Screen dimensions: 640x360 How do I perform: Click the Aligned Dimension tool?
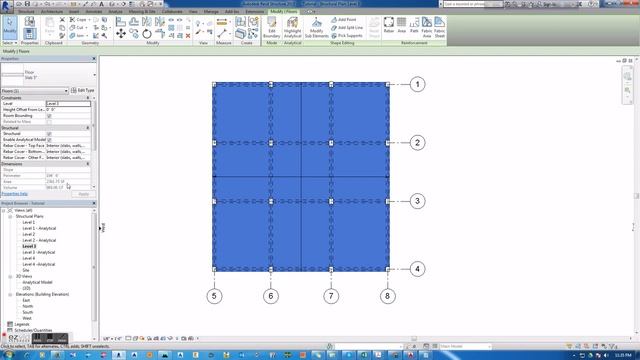[x=222, y=33]
